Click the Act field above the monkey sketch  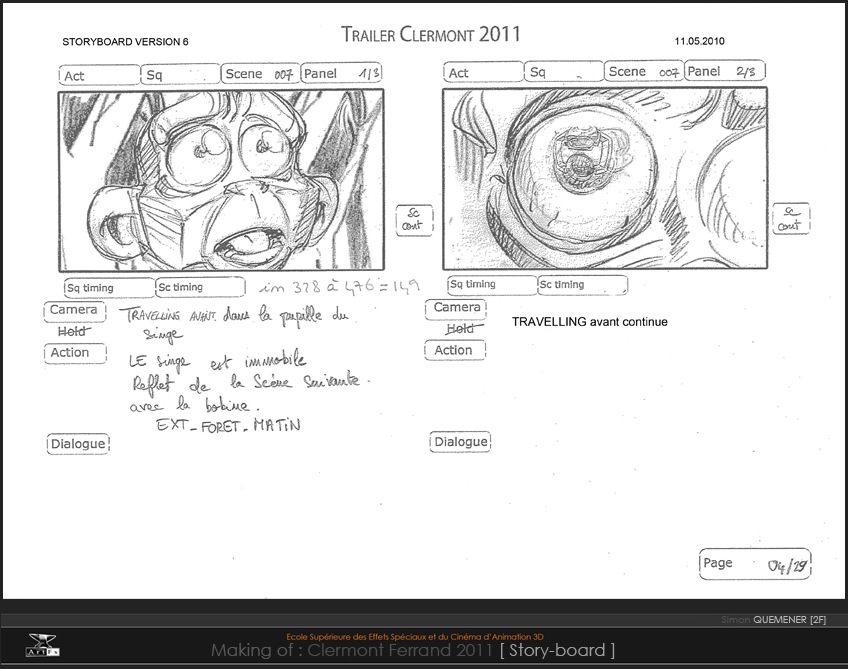point(99,75)
